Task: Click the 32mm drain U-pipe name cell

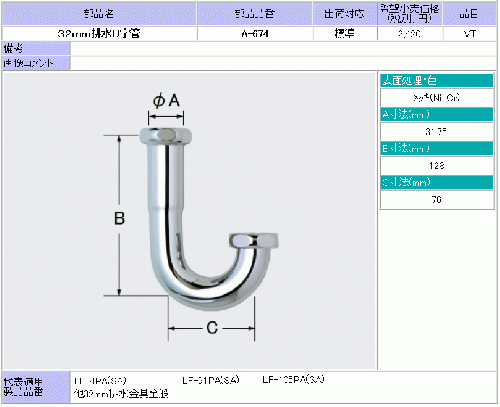Action: click(x=99, y=34)
